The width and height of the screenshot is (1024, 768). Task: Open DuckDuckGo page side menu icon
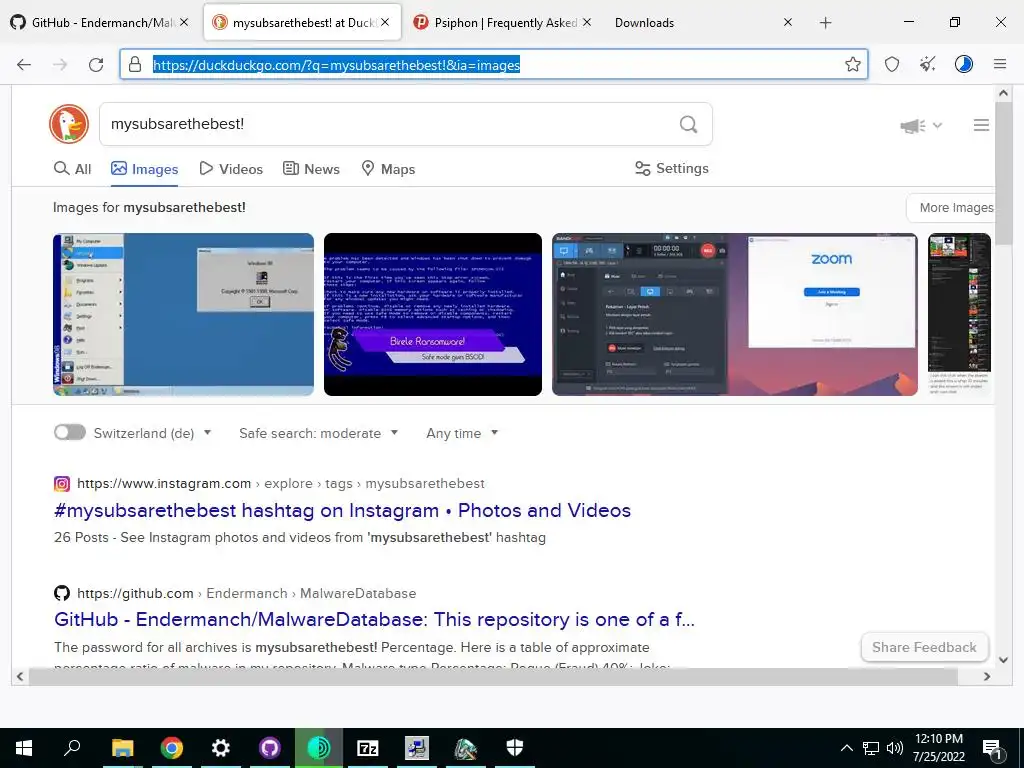pyautogui.click(x=981, y=125)
